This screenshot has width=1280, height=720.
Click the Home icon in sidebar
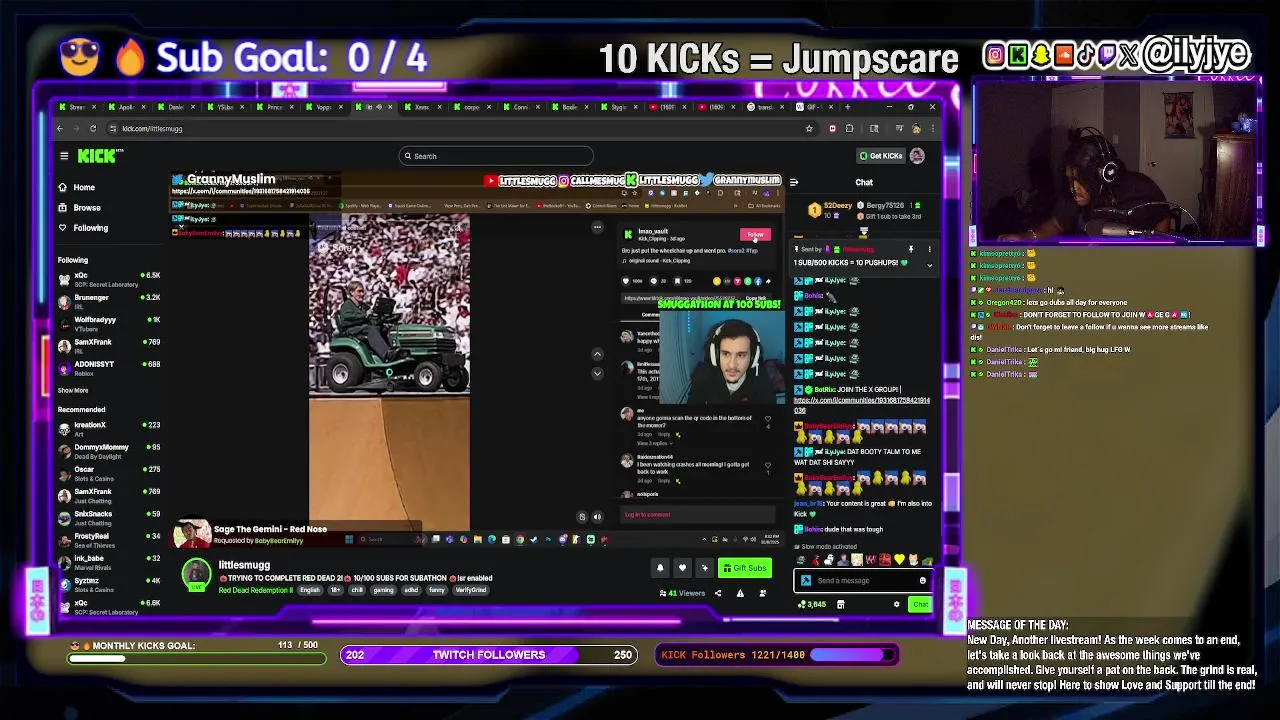[x=63, y=187]
